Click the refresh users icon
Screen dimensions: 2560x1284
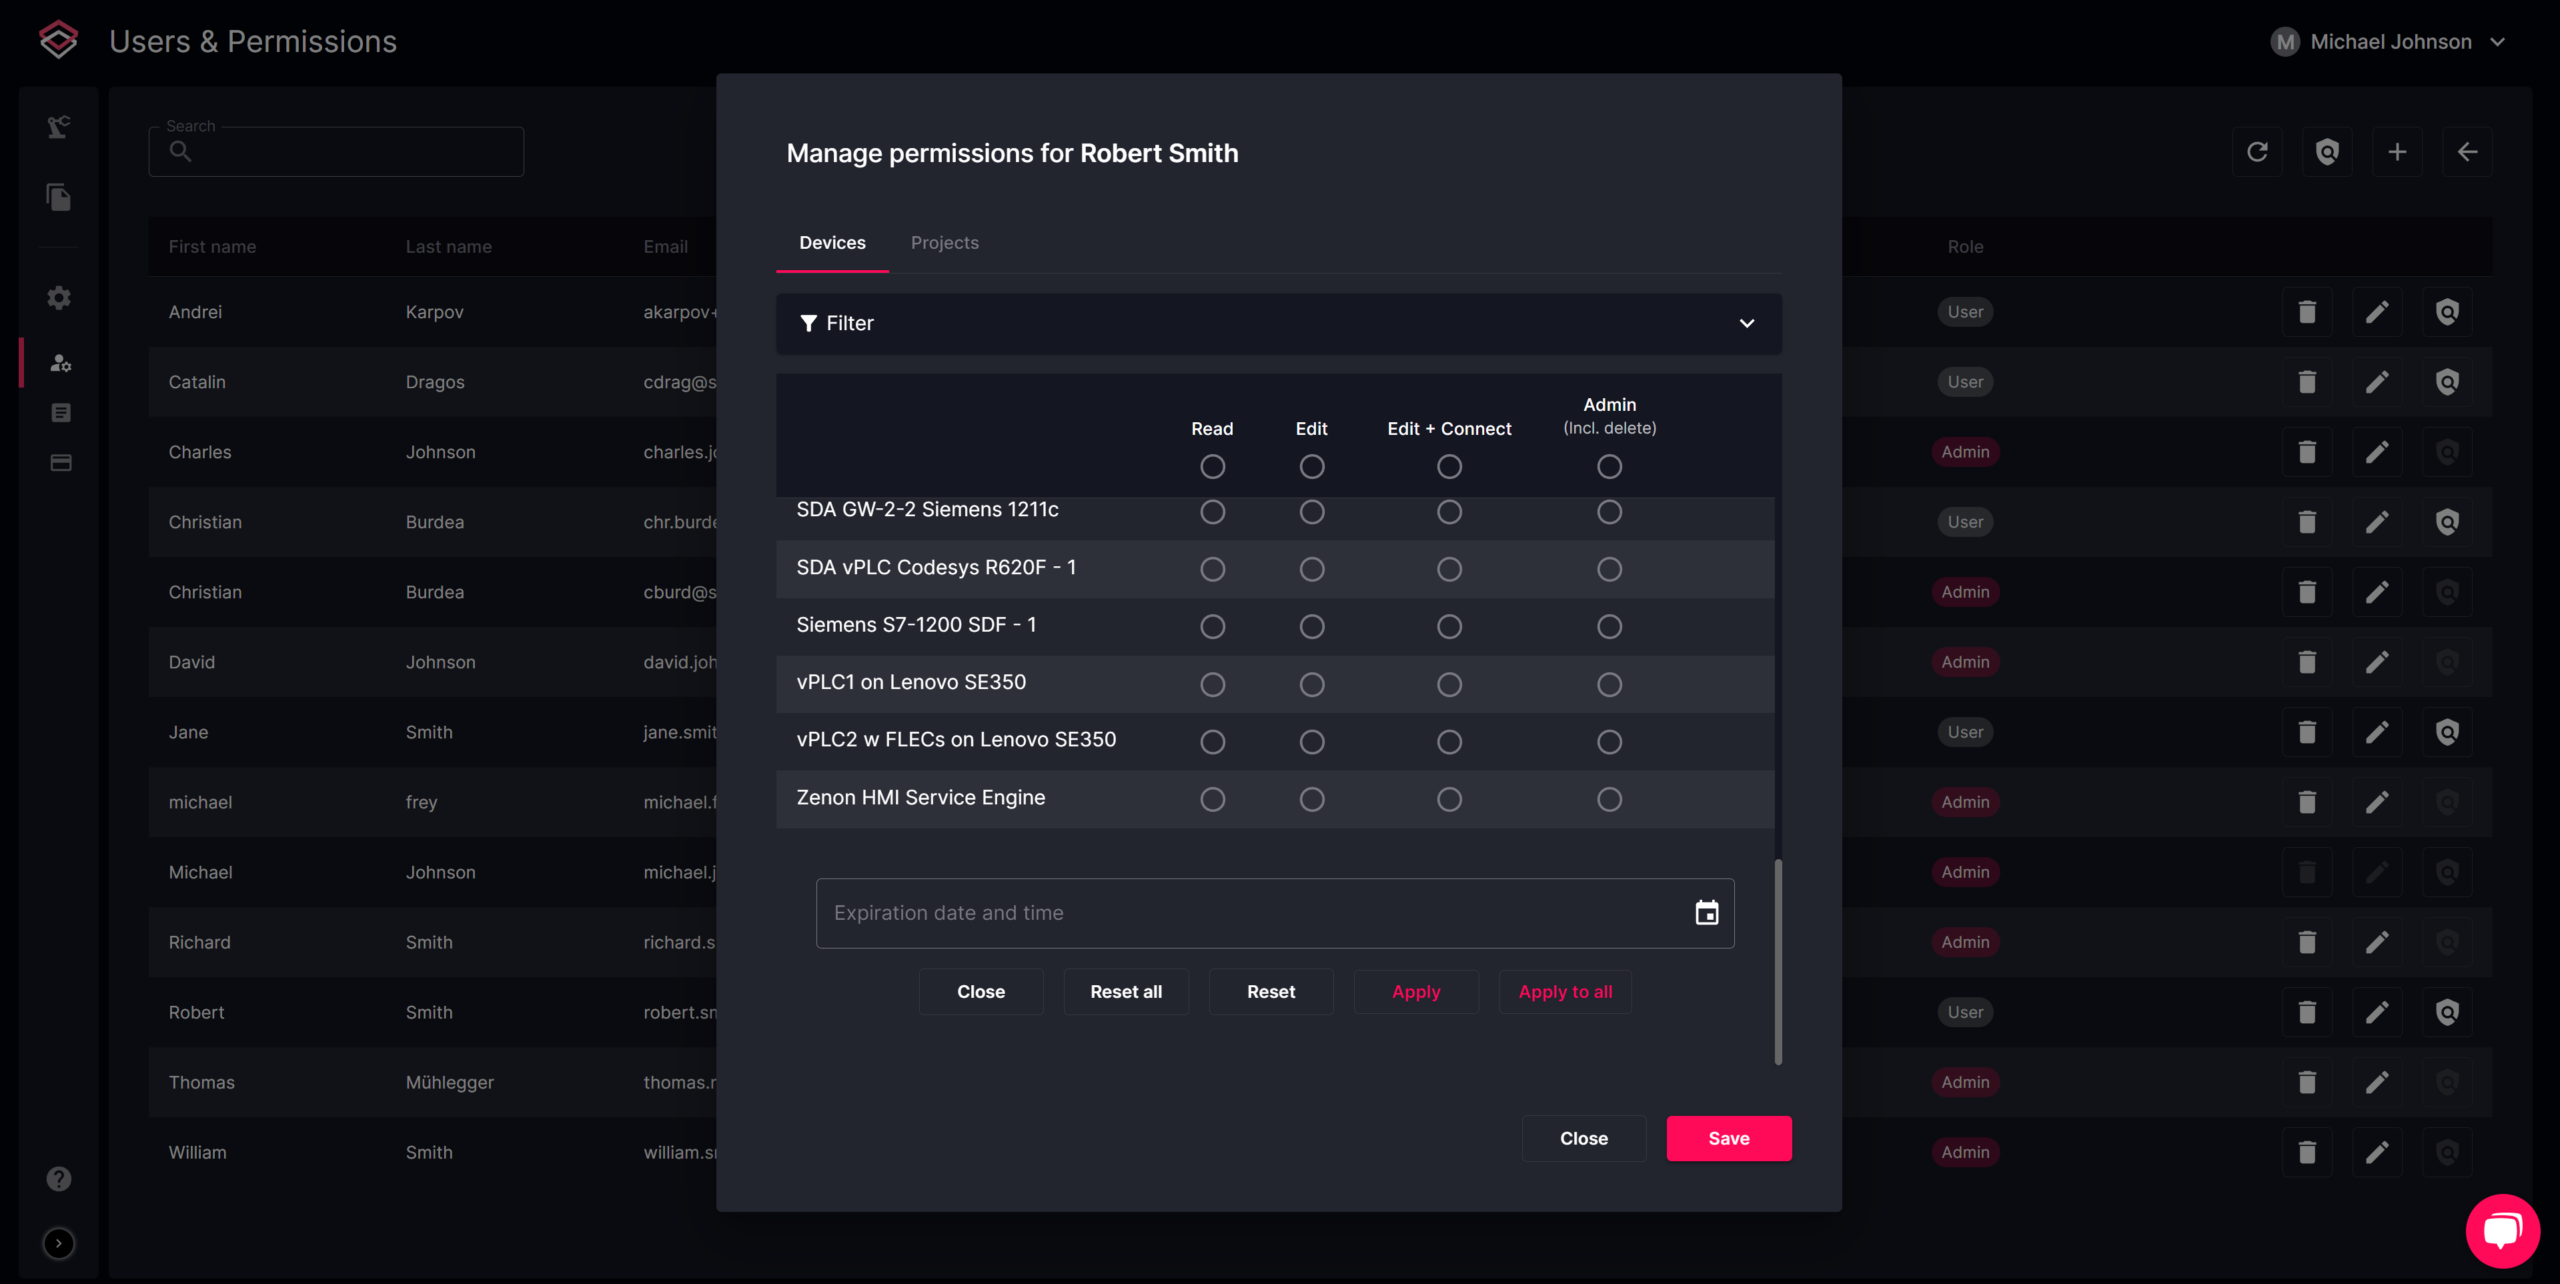coord(2257,152)
